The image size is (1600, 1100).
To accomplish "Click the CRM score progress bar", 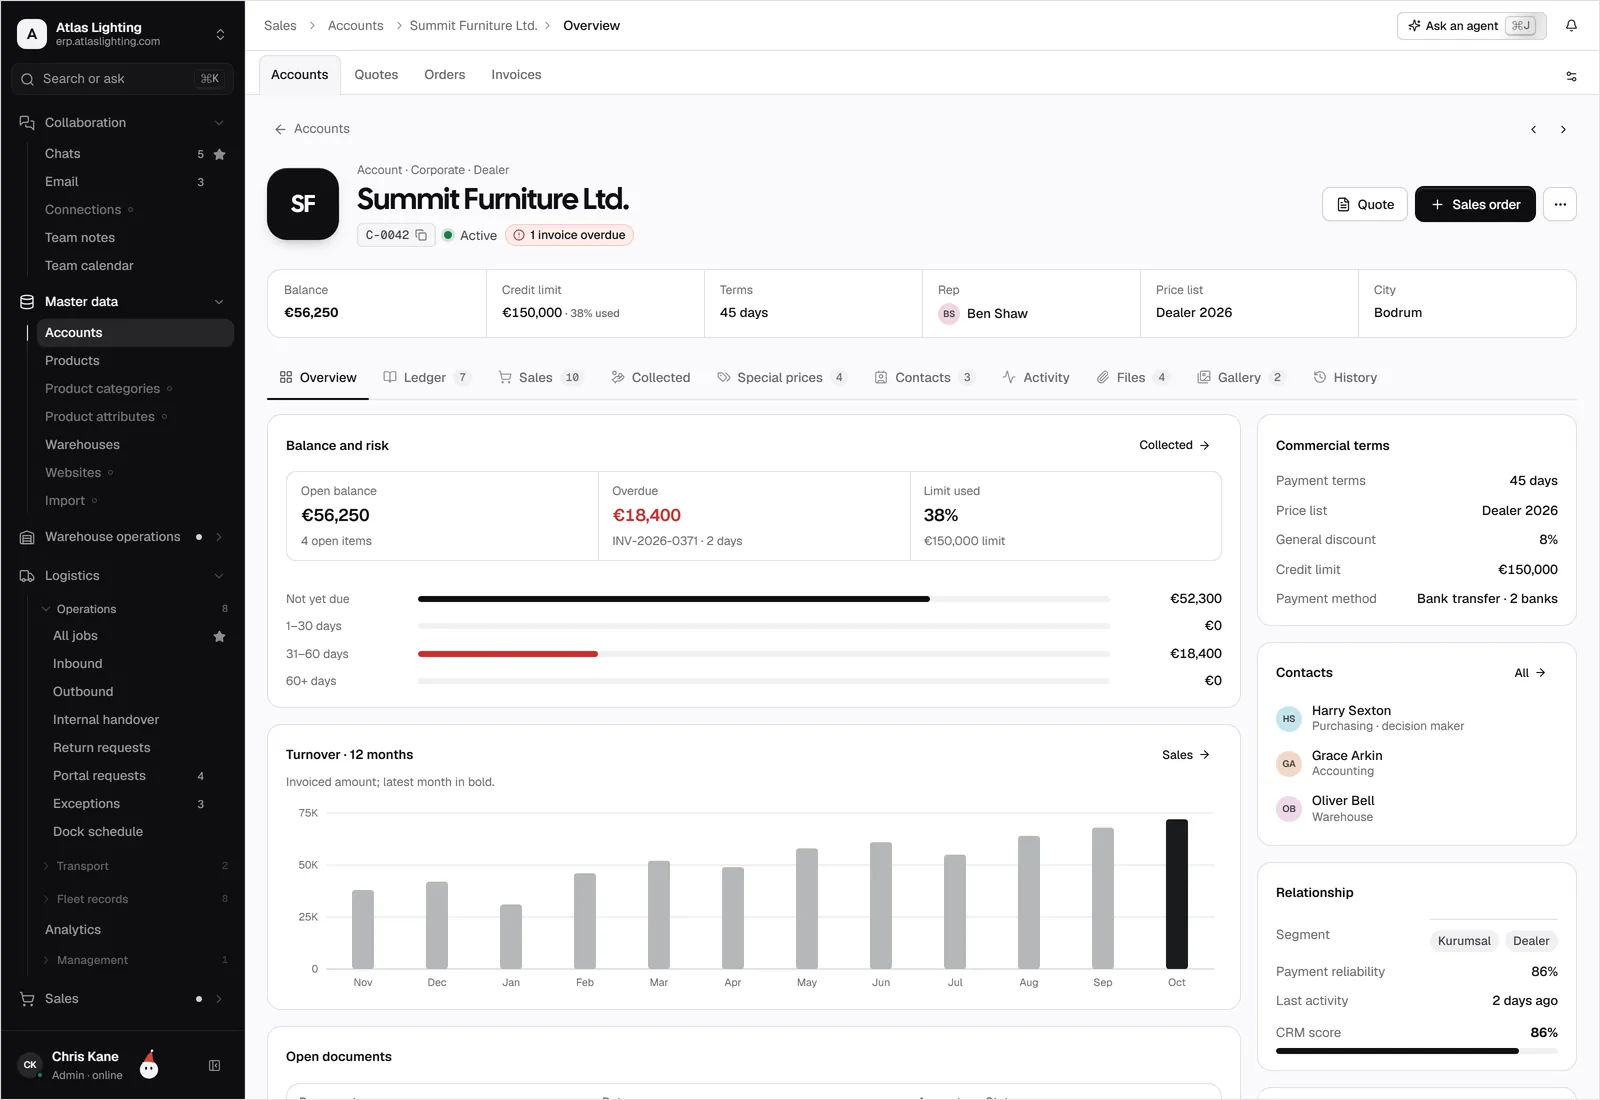I will click(1417, 1051).
